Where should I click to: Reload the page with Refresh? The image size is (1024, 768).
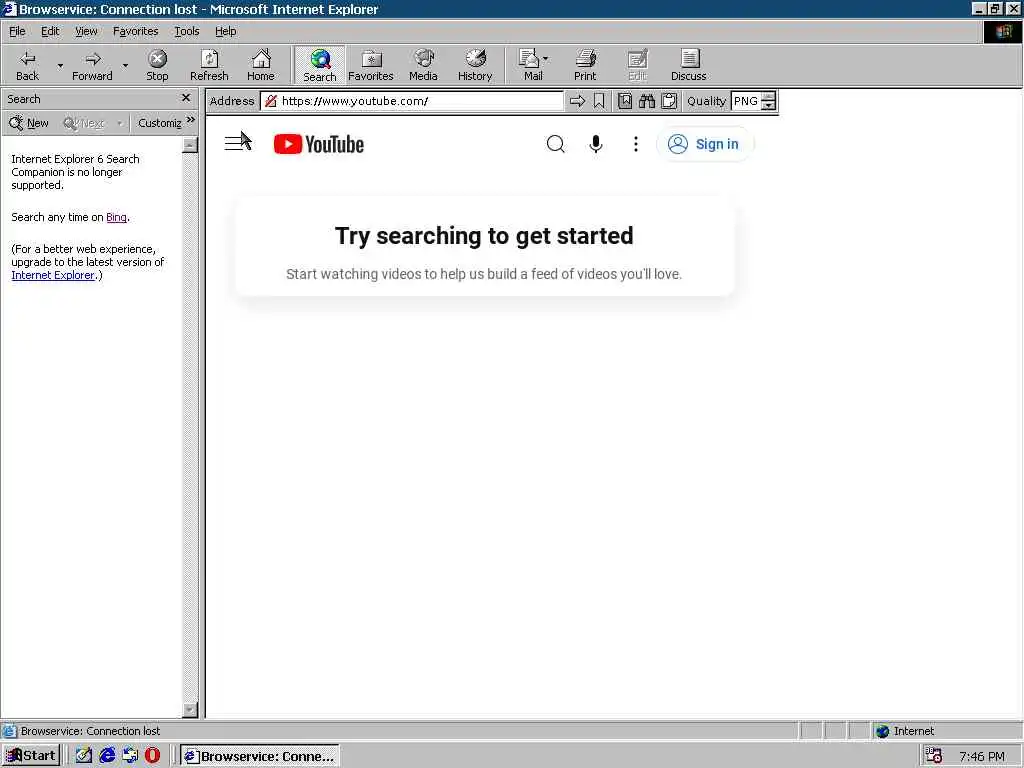[209, 65]
